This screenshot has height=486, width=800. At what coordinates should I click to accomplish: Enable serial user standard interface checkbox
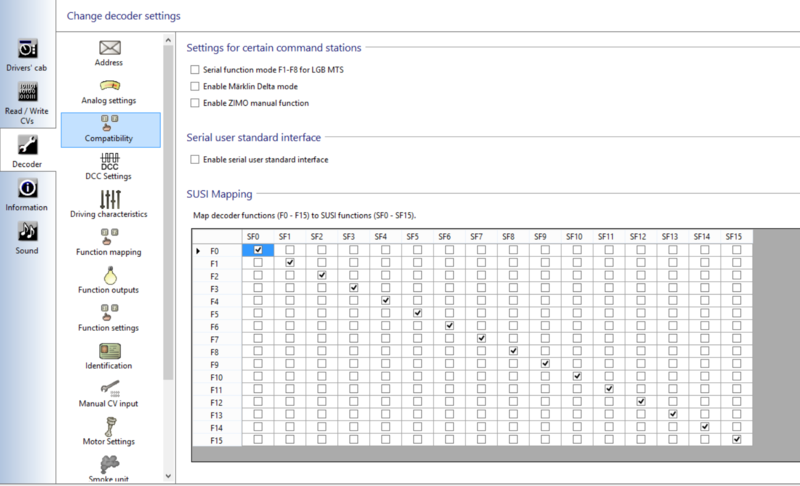(194, 159)
